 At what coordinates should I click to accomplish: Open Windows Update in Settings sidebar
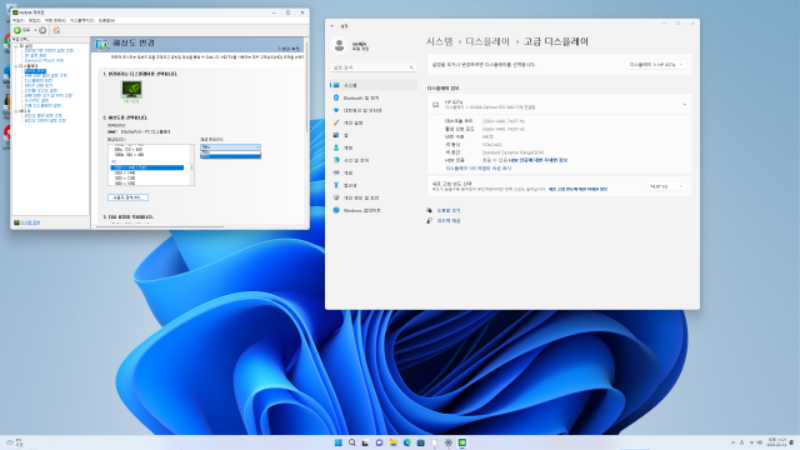(373, 210)
